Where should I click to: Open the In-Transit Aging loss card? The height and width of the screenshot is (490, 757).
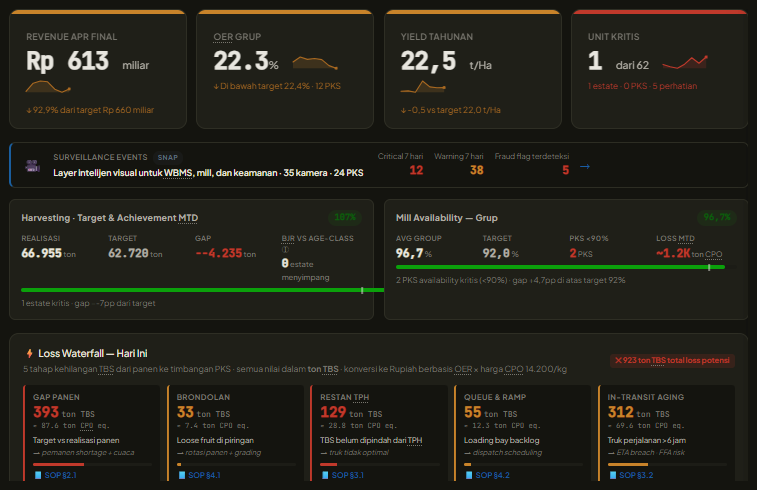(x=666, y=433)
